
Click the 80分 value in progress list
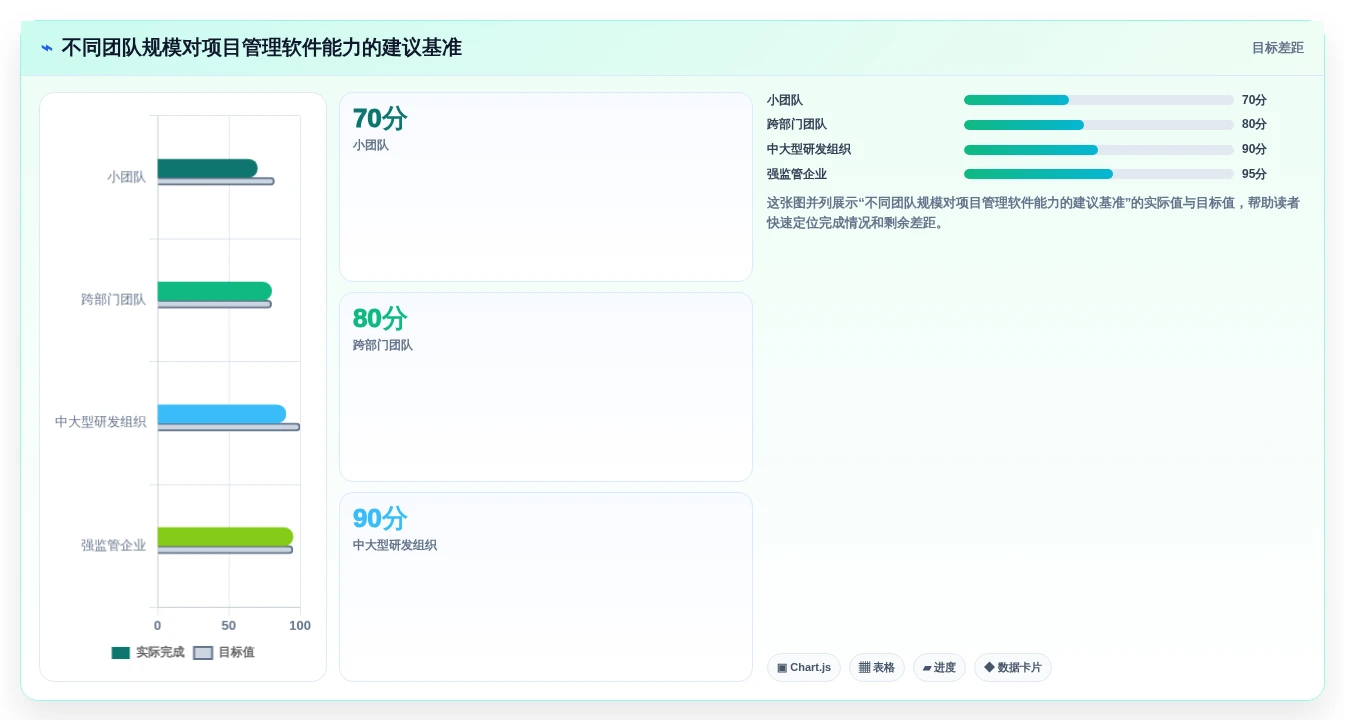pyautogui.click(x=1254, y=125)
